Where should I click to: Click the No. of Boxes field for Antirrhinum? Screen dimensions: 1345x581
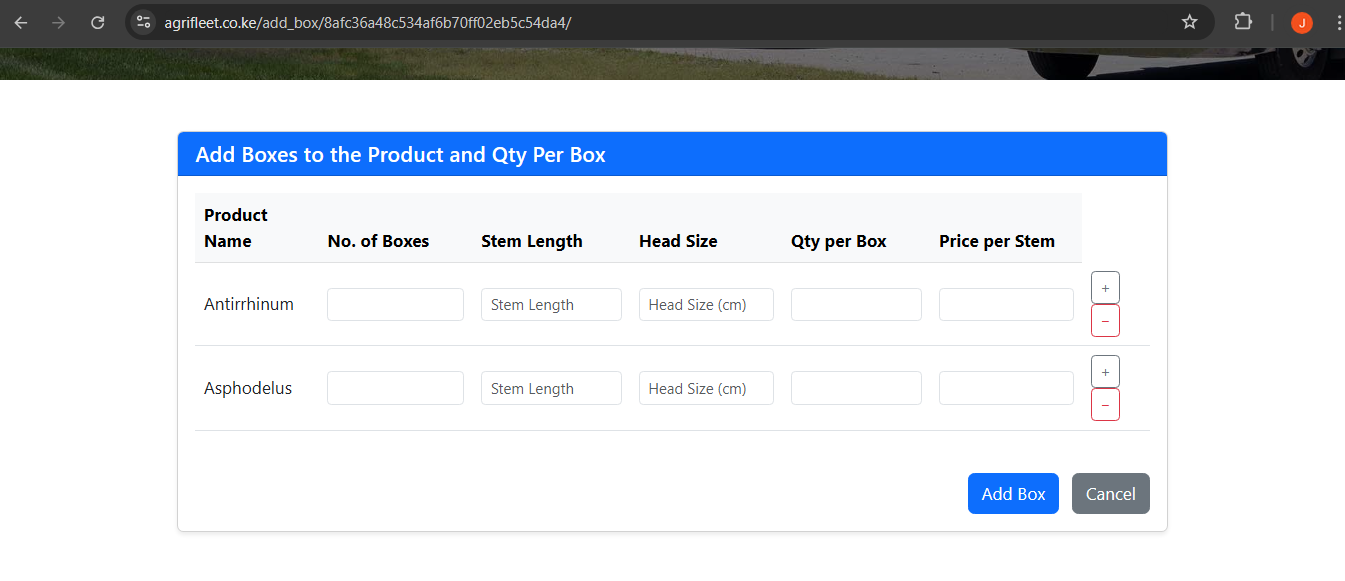pyautogui.click(x=395, y=304)
